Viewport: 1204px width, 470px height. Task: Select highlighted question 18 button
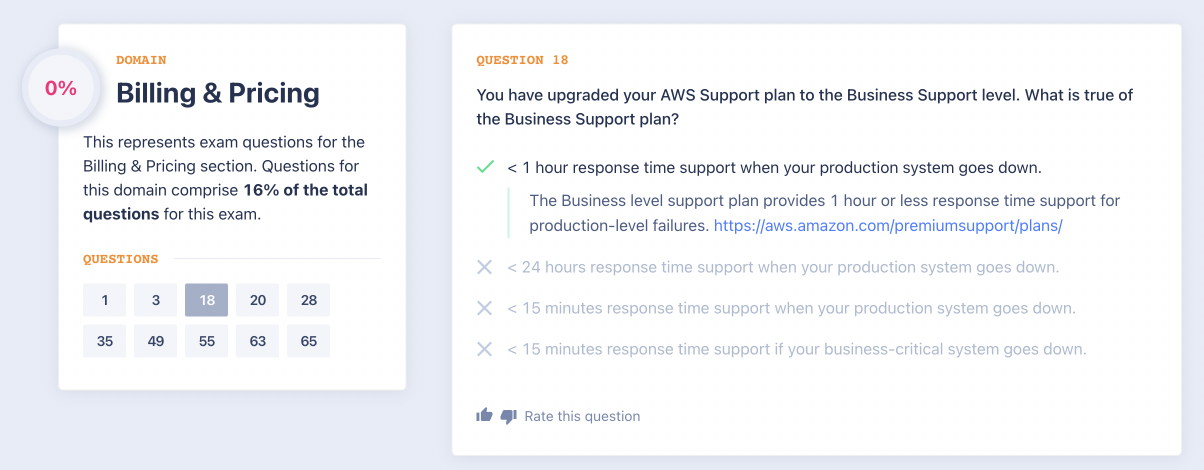(206, 300)
